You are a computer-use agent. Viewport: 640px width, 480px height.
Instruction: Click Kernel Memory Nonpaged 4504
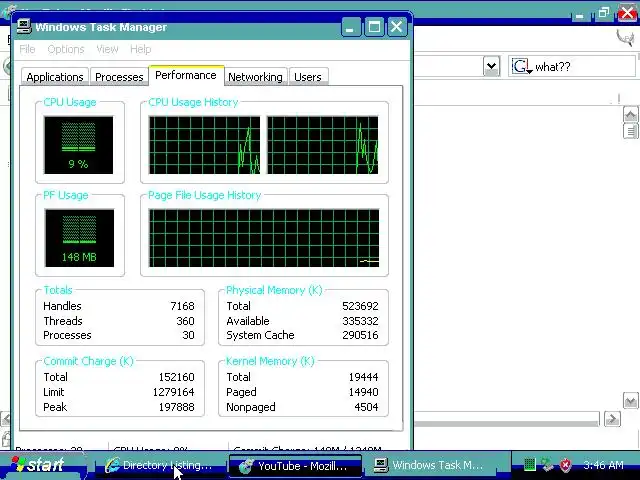[x=366, y=407]
